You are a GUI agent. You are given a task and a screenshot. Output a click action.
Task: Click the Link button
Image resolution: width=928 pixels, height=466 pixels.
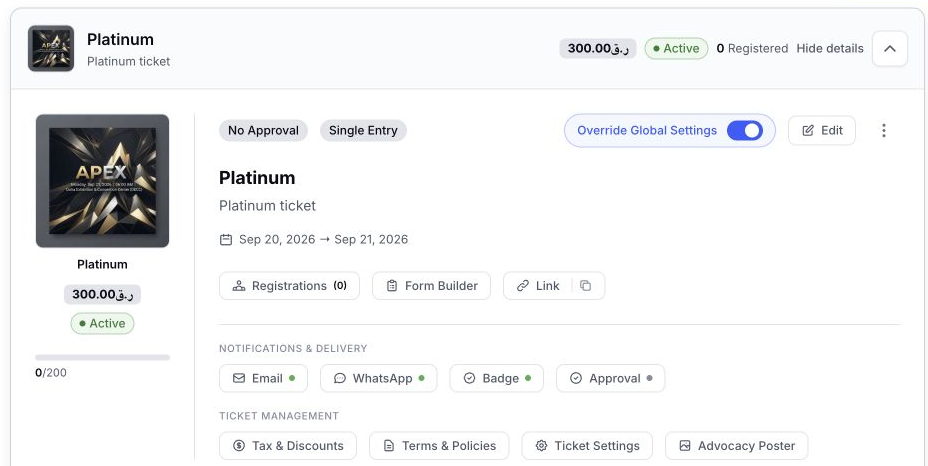tap(538, 285)
